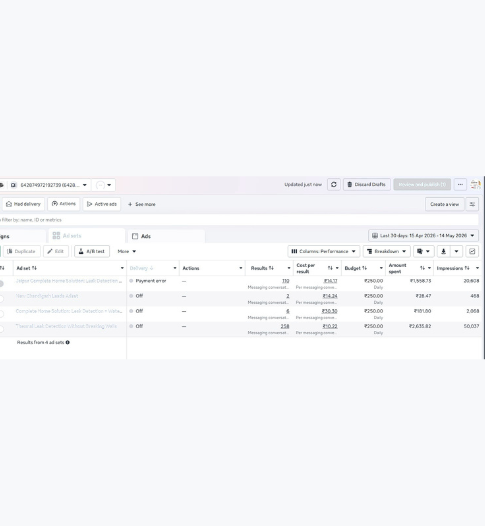Toggle the Thermal Leak Detection ad set switch
Viewport: 485px width, 526px height.
[1, 329]
